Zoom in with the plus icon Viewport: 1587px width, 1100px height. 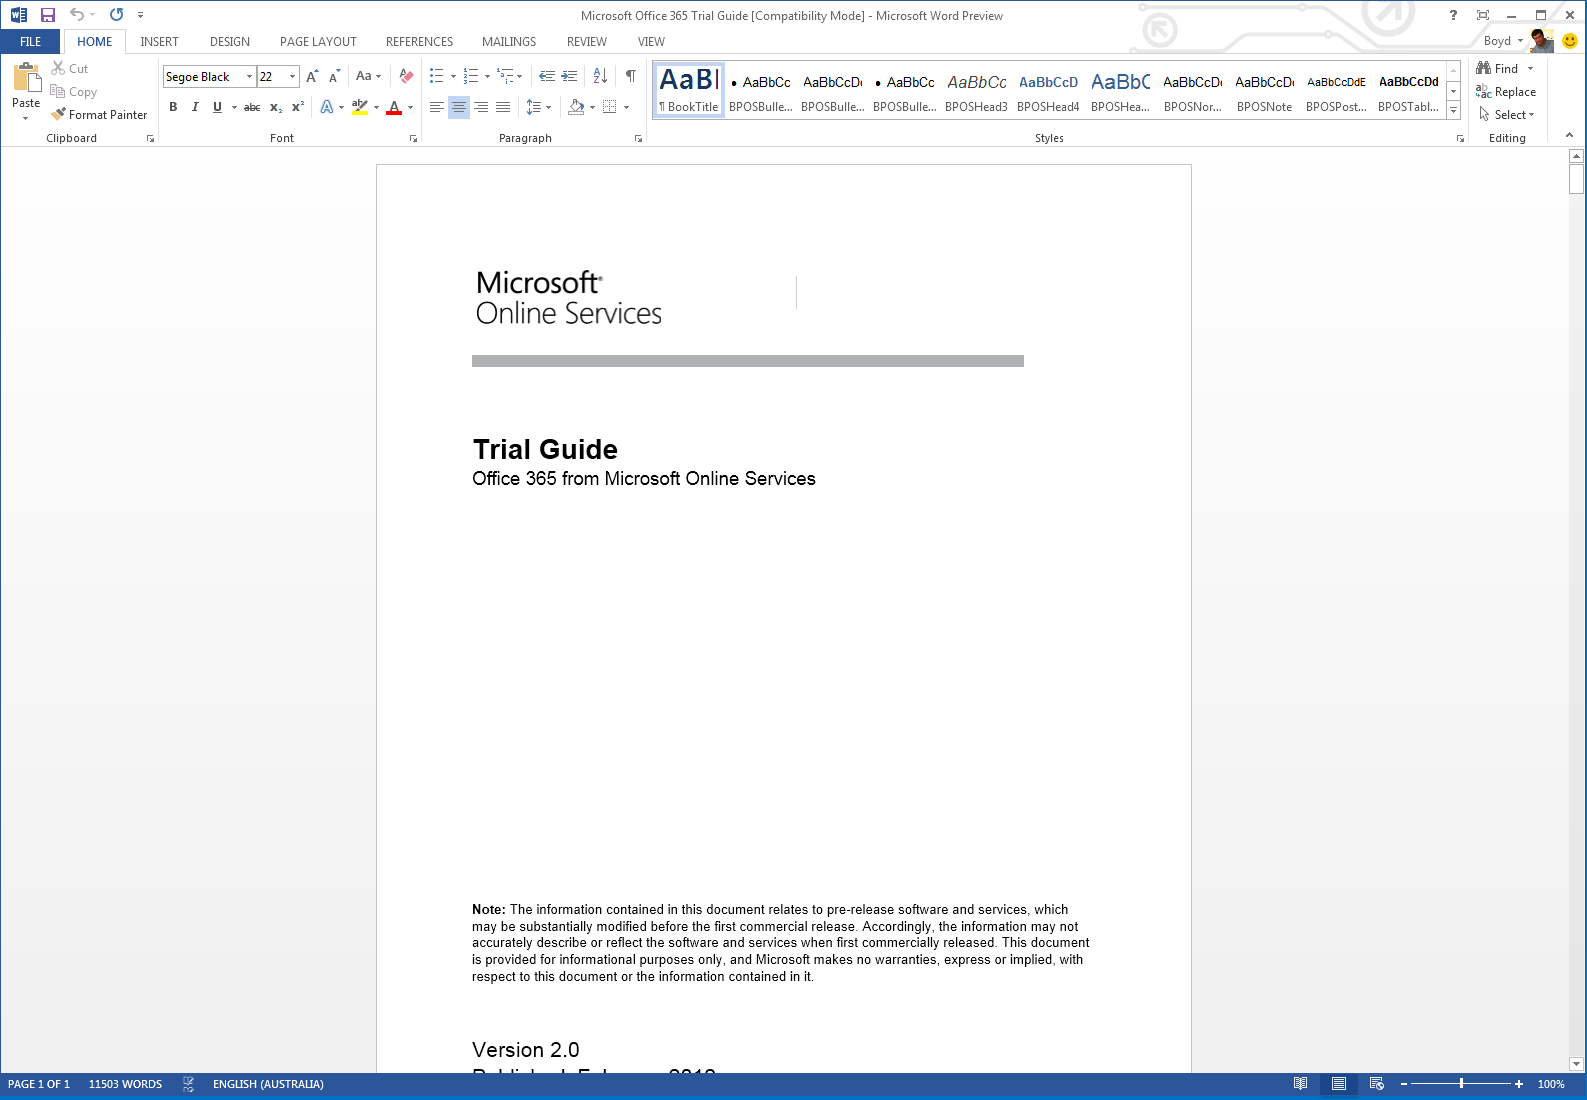pyautogui.click(x=1519, y=1084)
